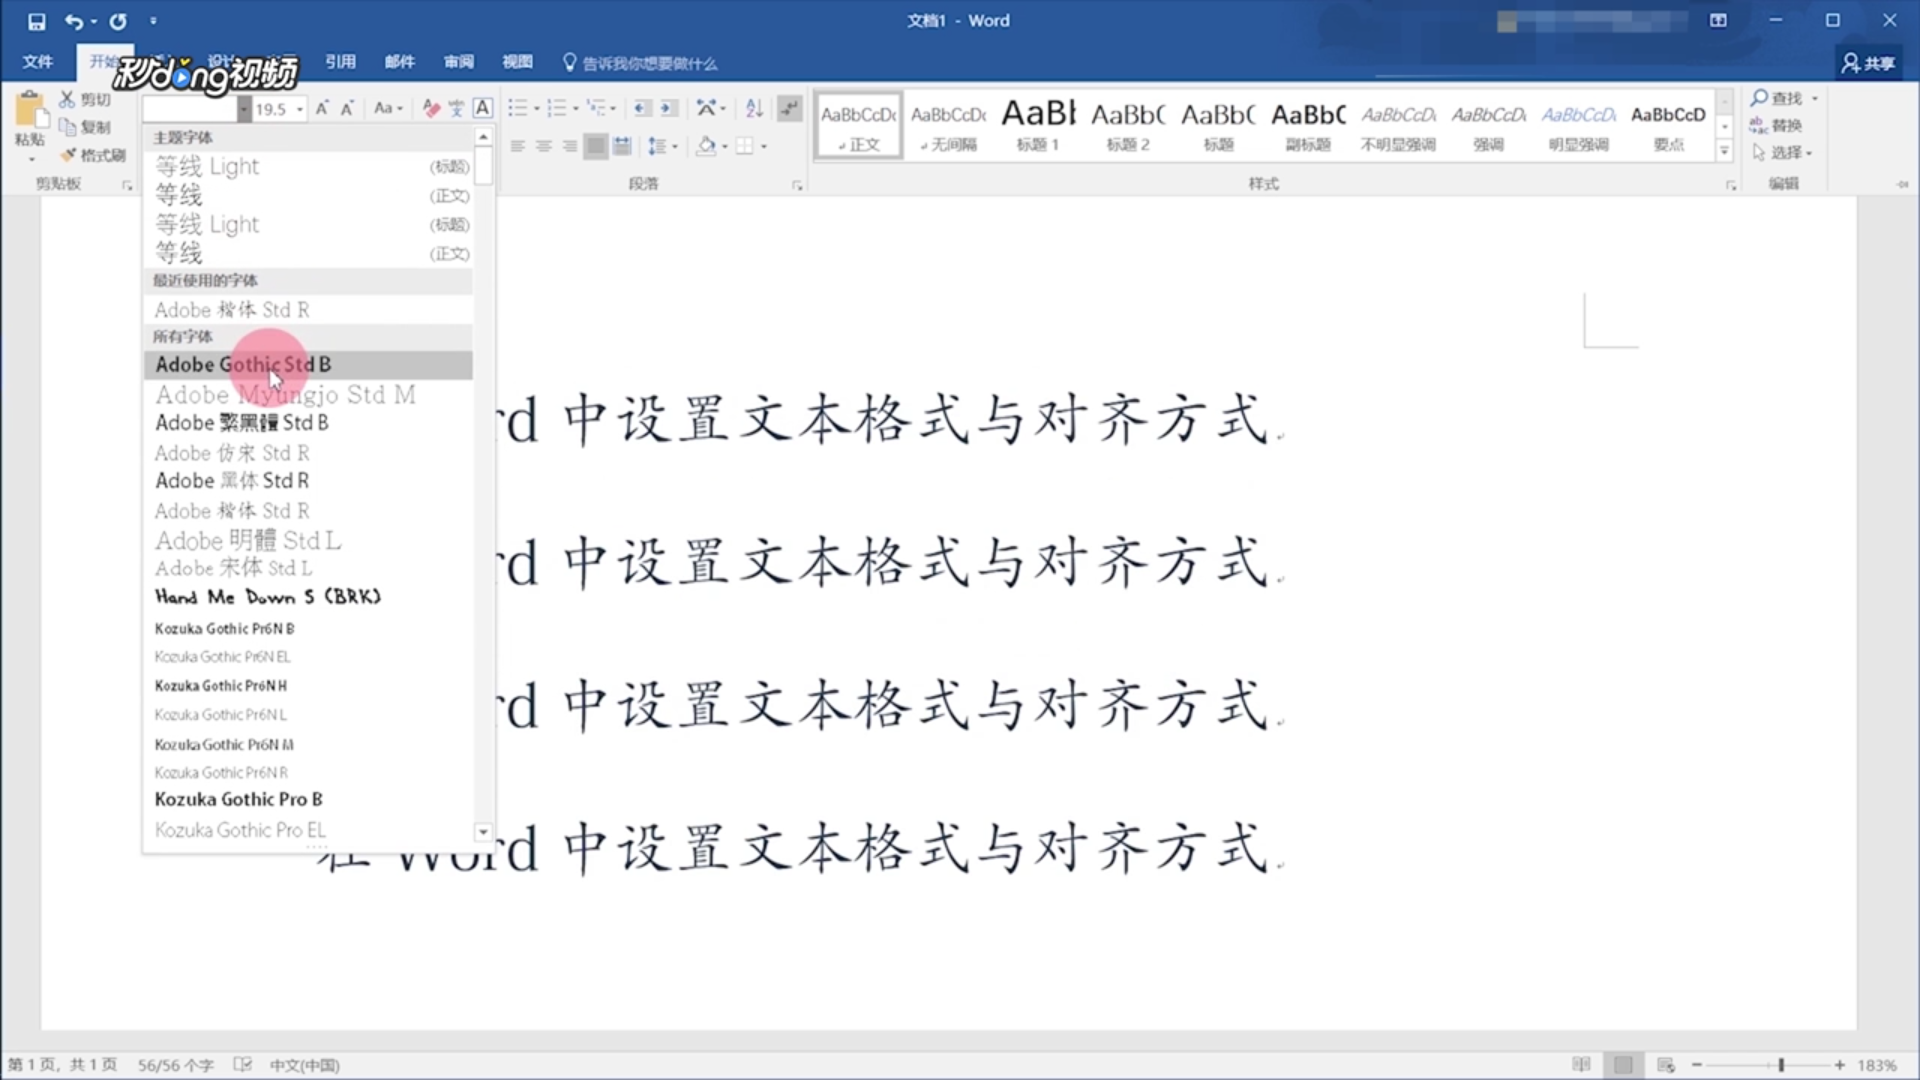Toggle the Show/Hide paragraph marks icon
The width and height of the screenshot is (1920, 1080).
pyautogui.click(x=790, y=108)
